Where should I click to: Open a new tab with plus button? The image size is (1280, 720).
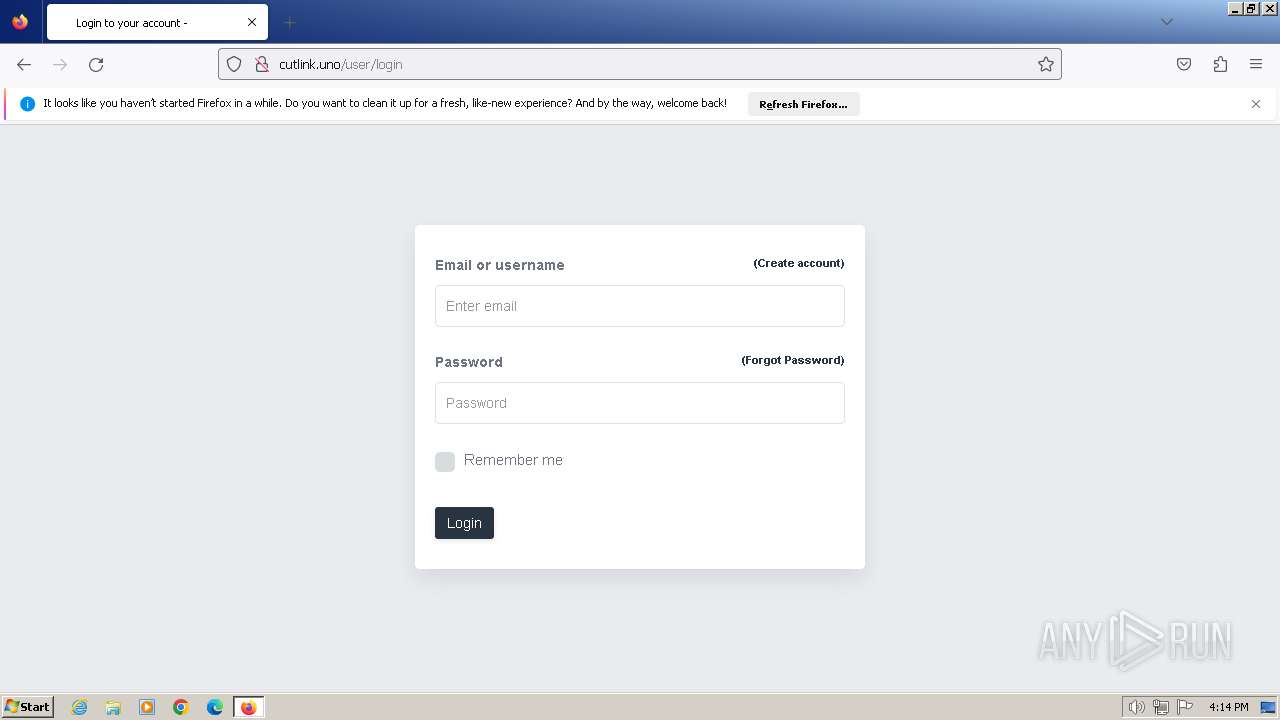click(x=289, y=22)
